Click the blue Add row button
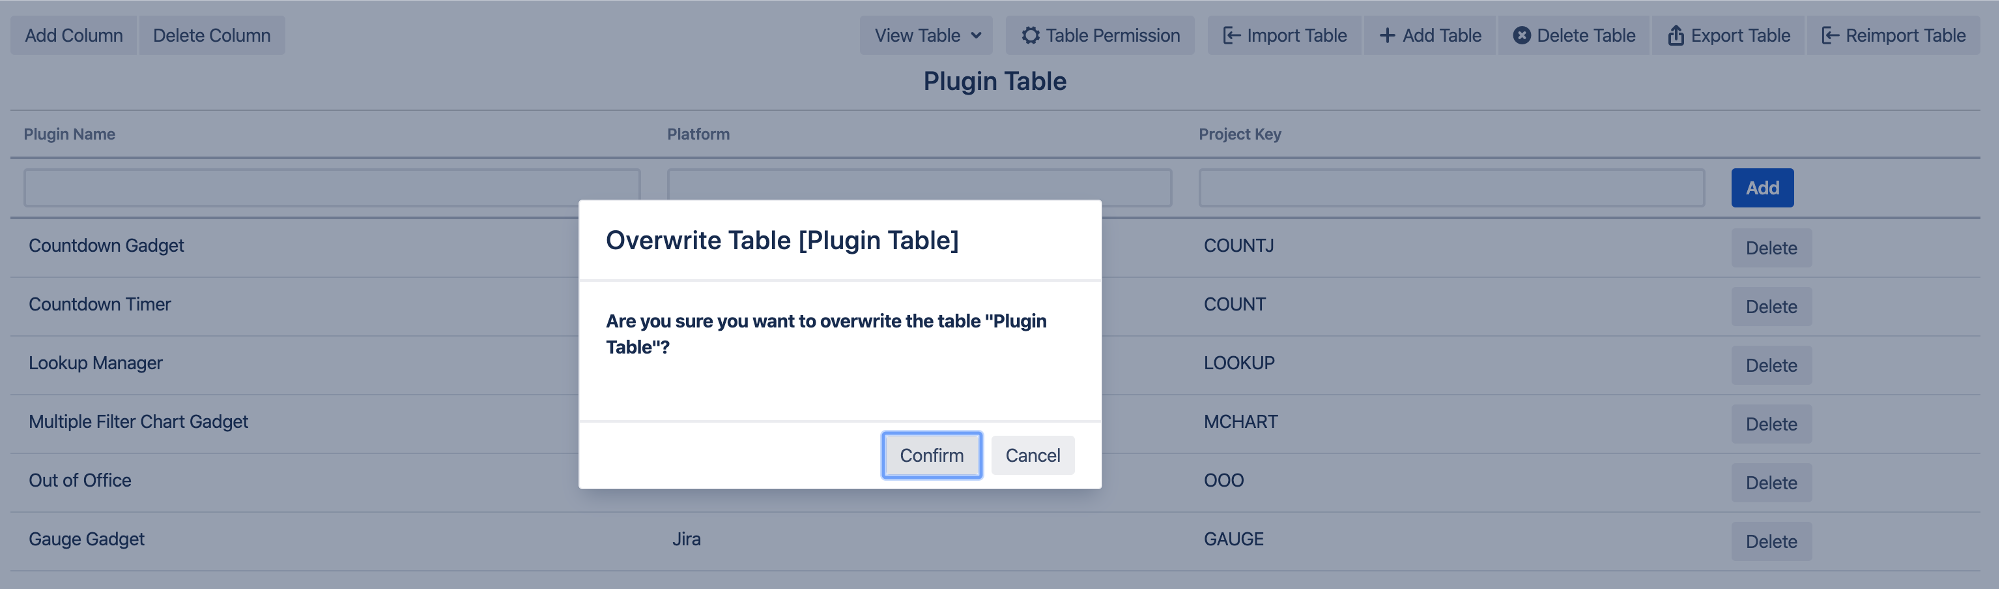This screenshot has height=589, width=1999. click(1762, 188)
